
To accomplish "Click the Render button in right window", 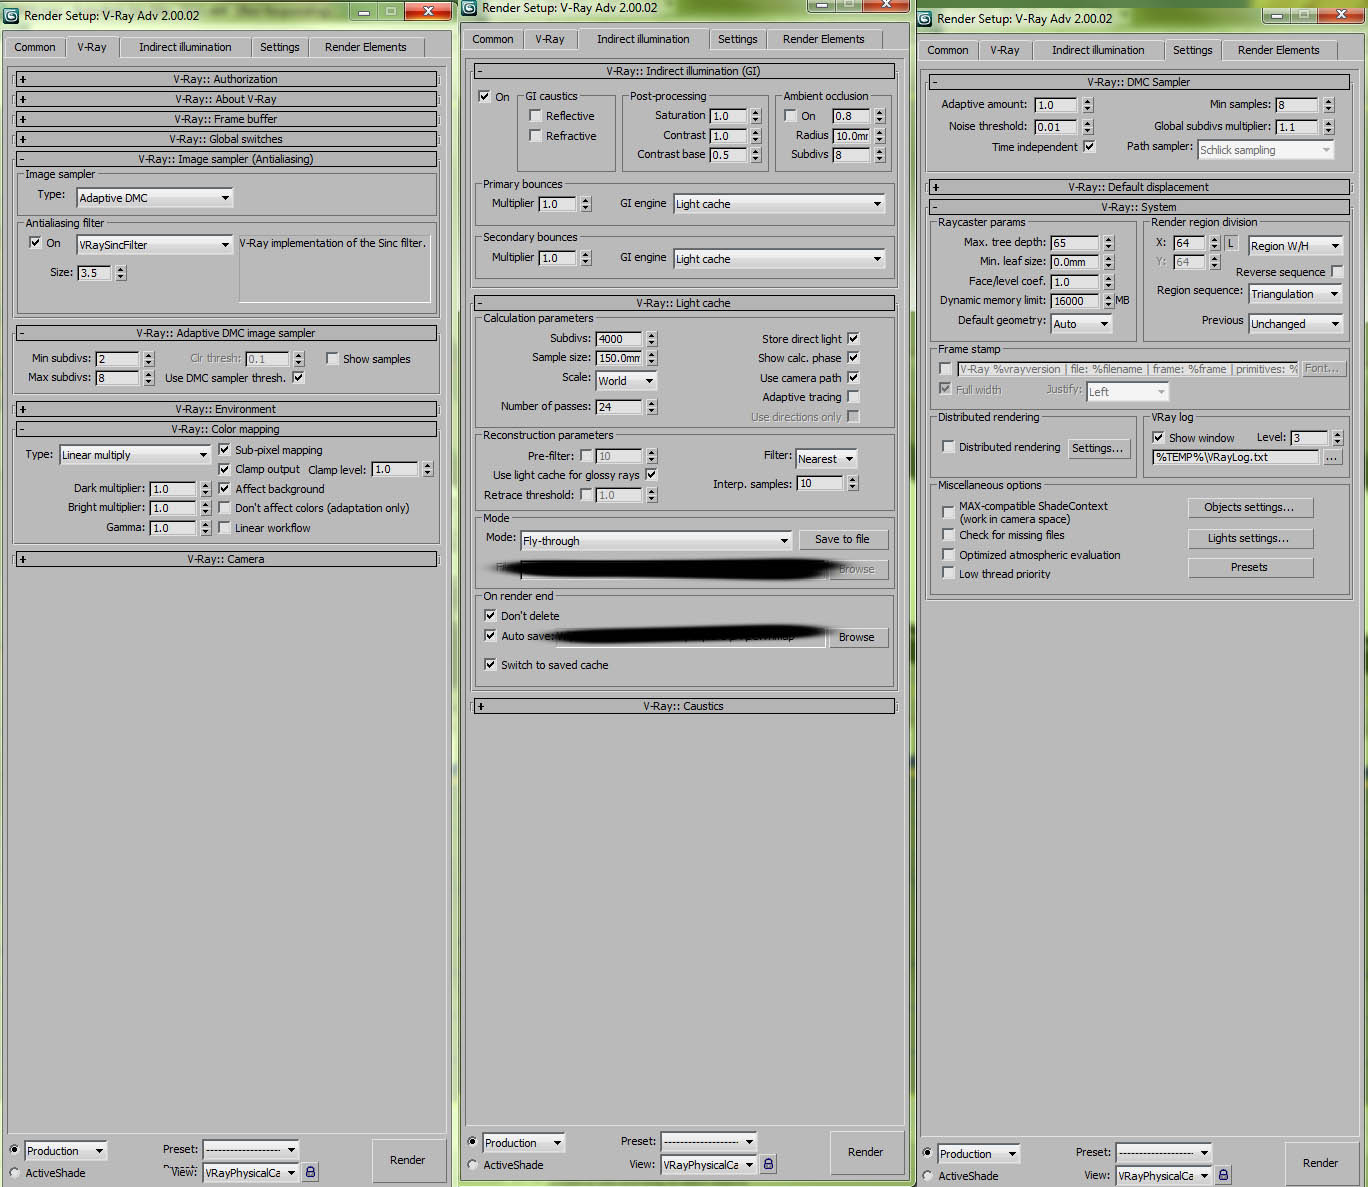I will 1320,1163.
